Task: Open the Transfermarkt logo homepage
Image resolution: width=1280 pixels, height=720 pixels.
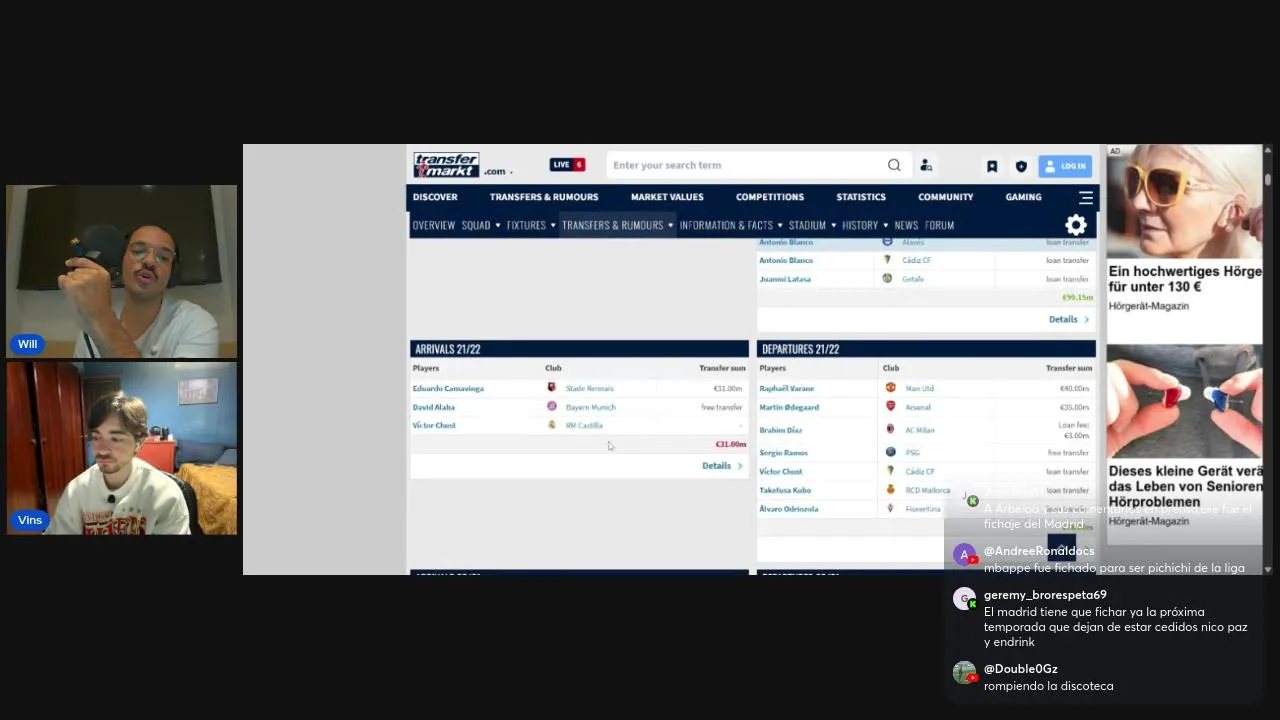Action: coord(446,165)
